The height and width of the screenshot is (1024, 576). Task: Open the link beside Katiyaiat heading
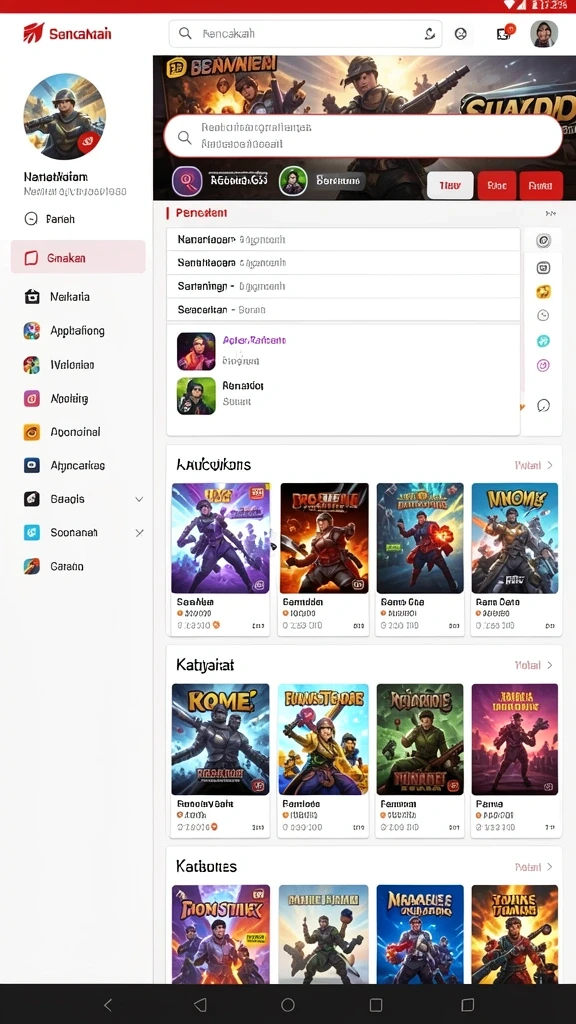pyautogui.click(x=534, y=665)
